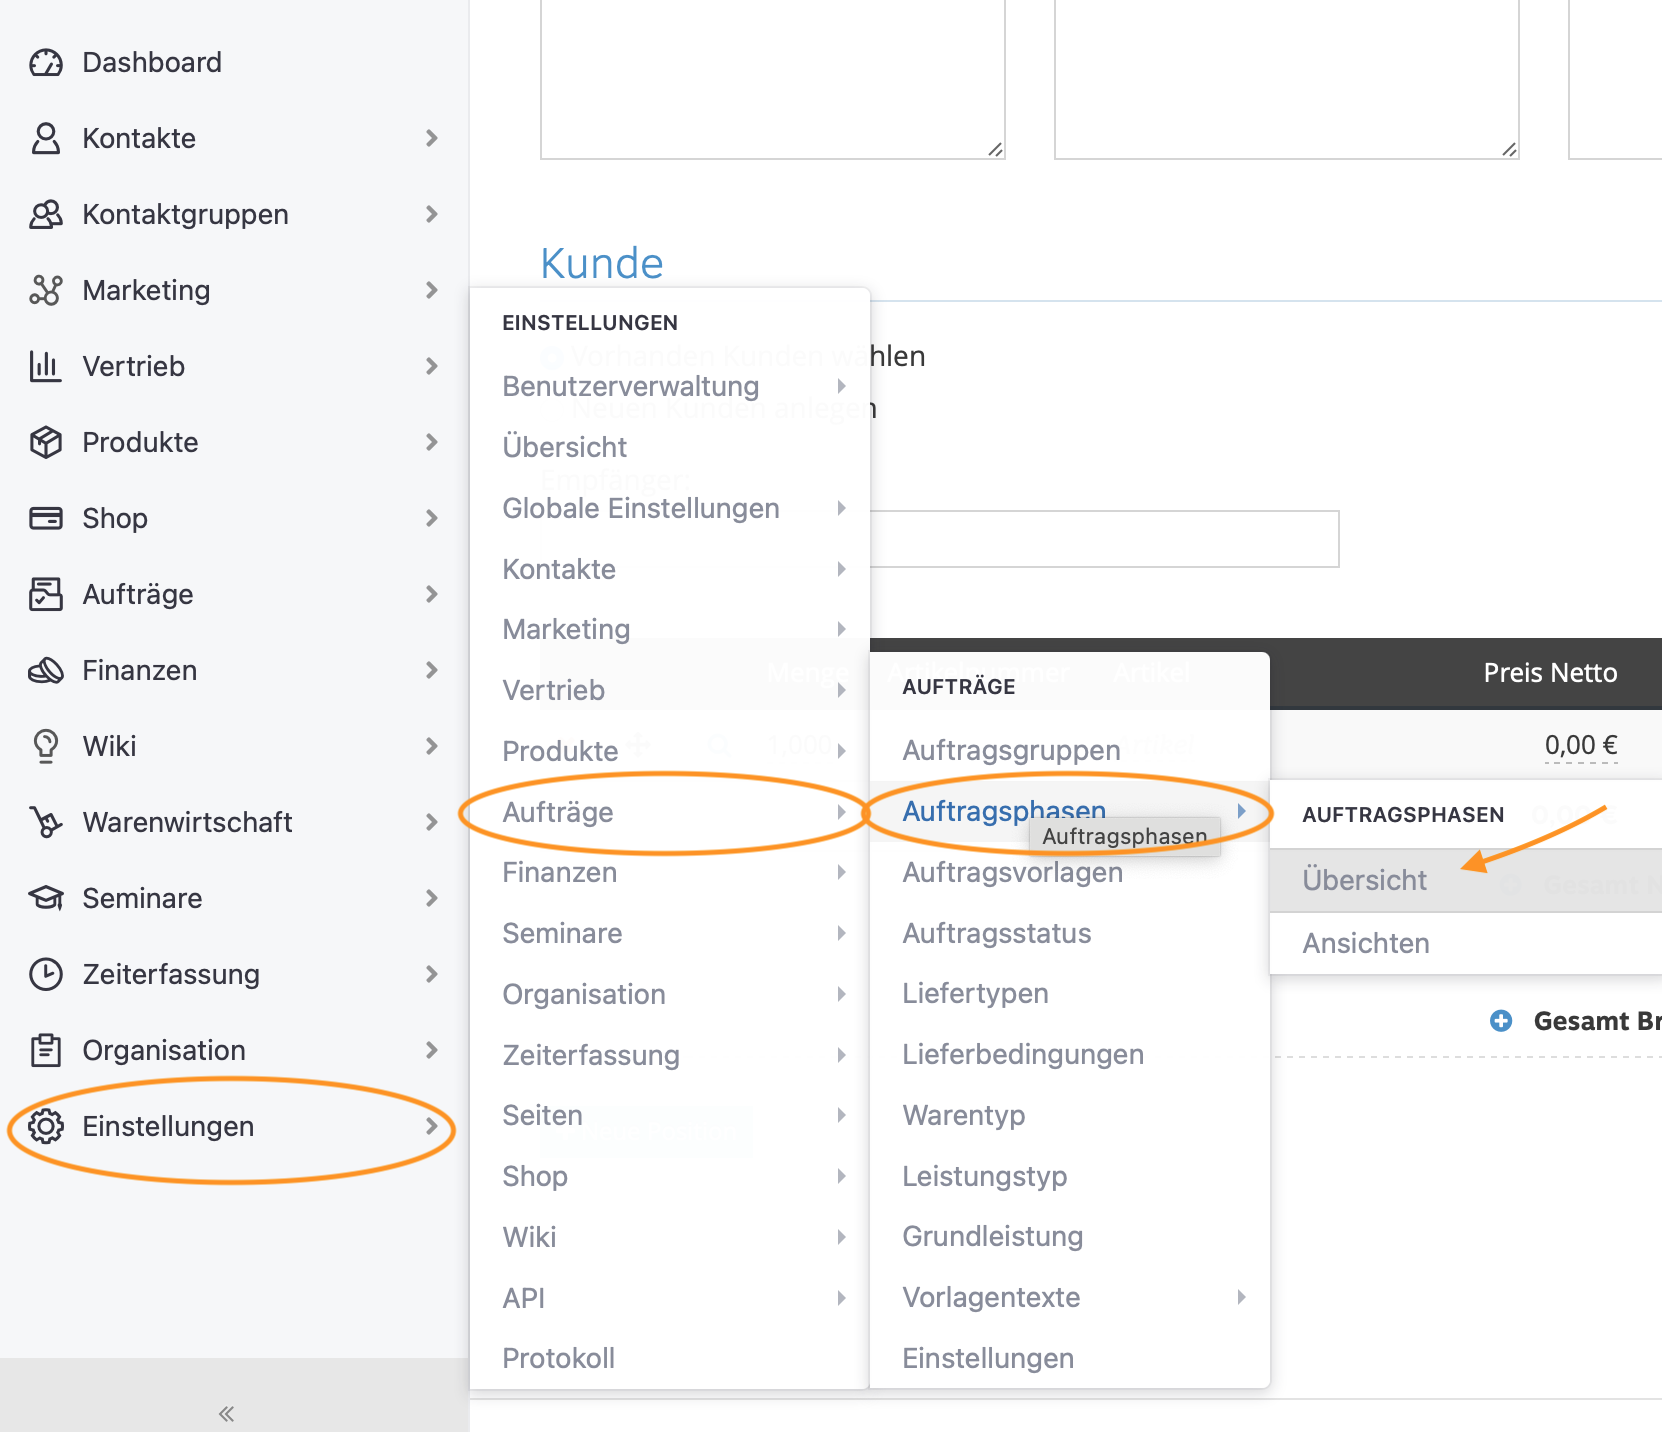Click the empty recipient input field

pos(1100,539)
